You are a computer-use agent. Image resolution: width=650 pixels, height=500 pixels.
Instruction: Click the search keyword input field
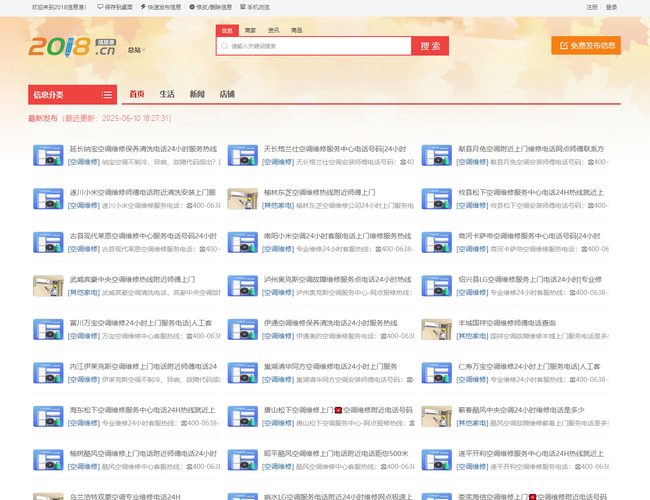315,46
